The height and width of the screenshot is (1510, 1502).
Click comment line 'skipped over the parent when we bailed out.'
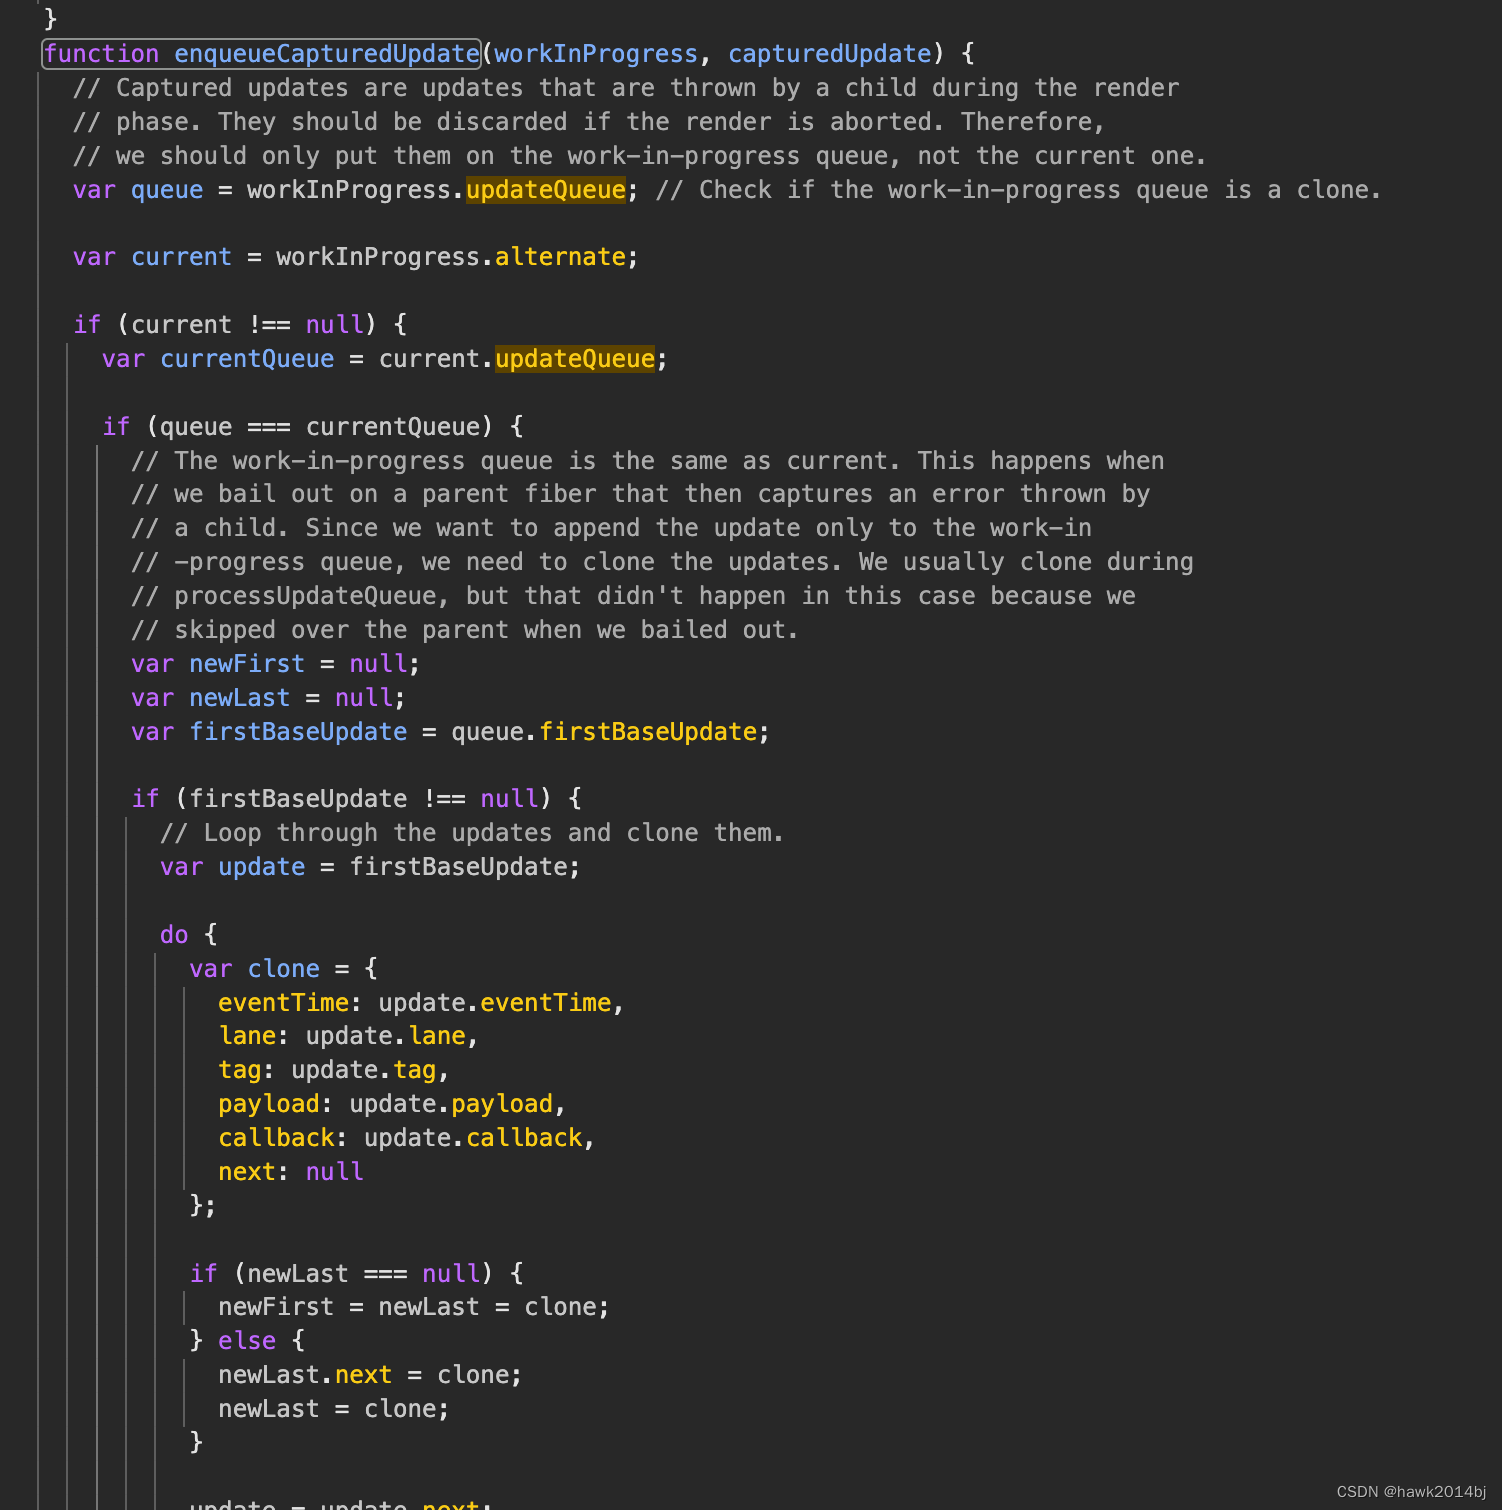point(465,630)
